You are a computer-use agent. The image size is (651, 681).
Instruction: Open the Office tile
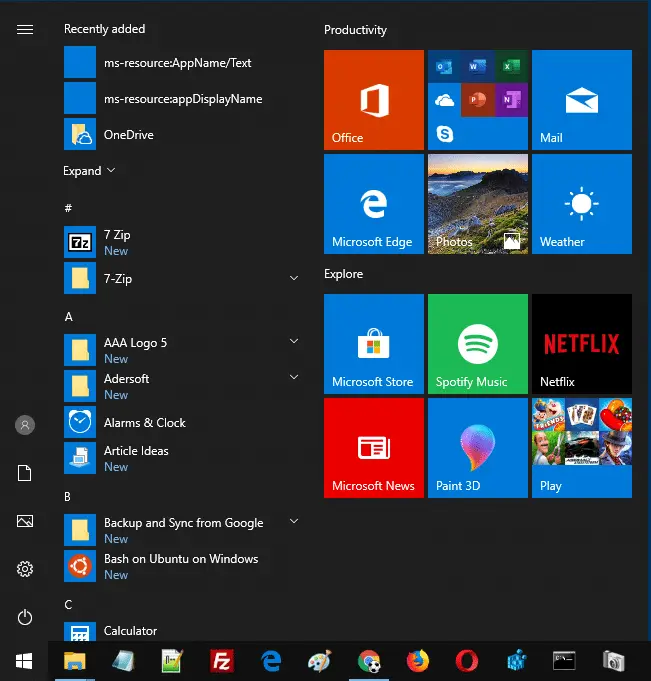click(373, 100)
